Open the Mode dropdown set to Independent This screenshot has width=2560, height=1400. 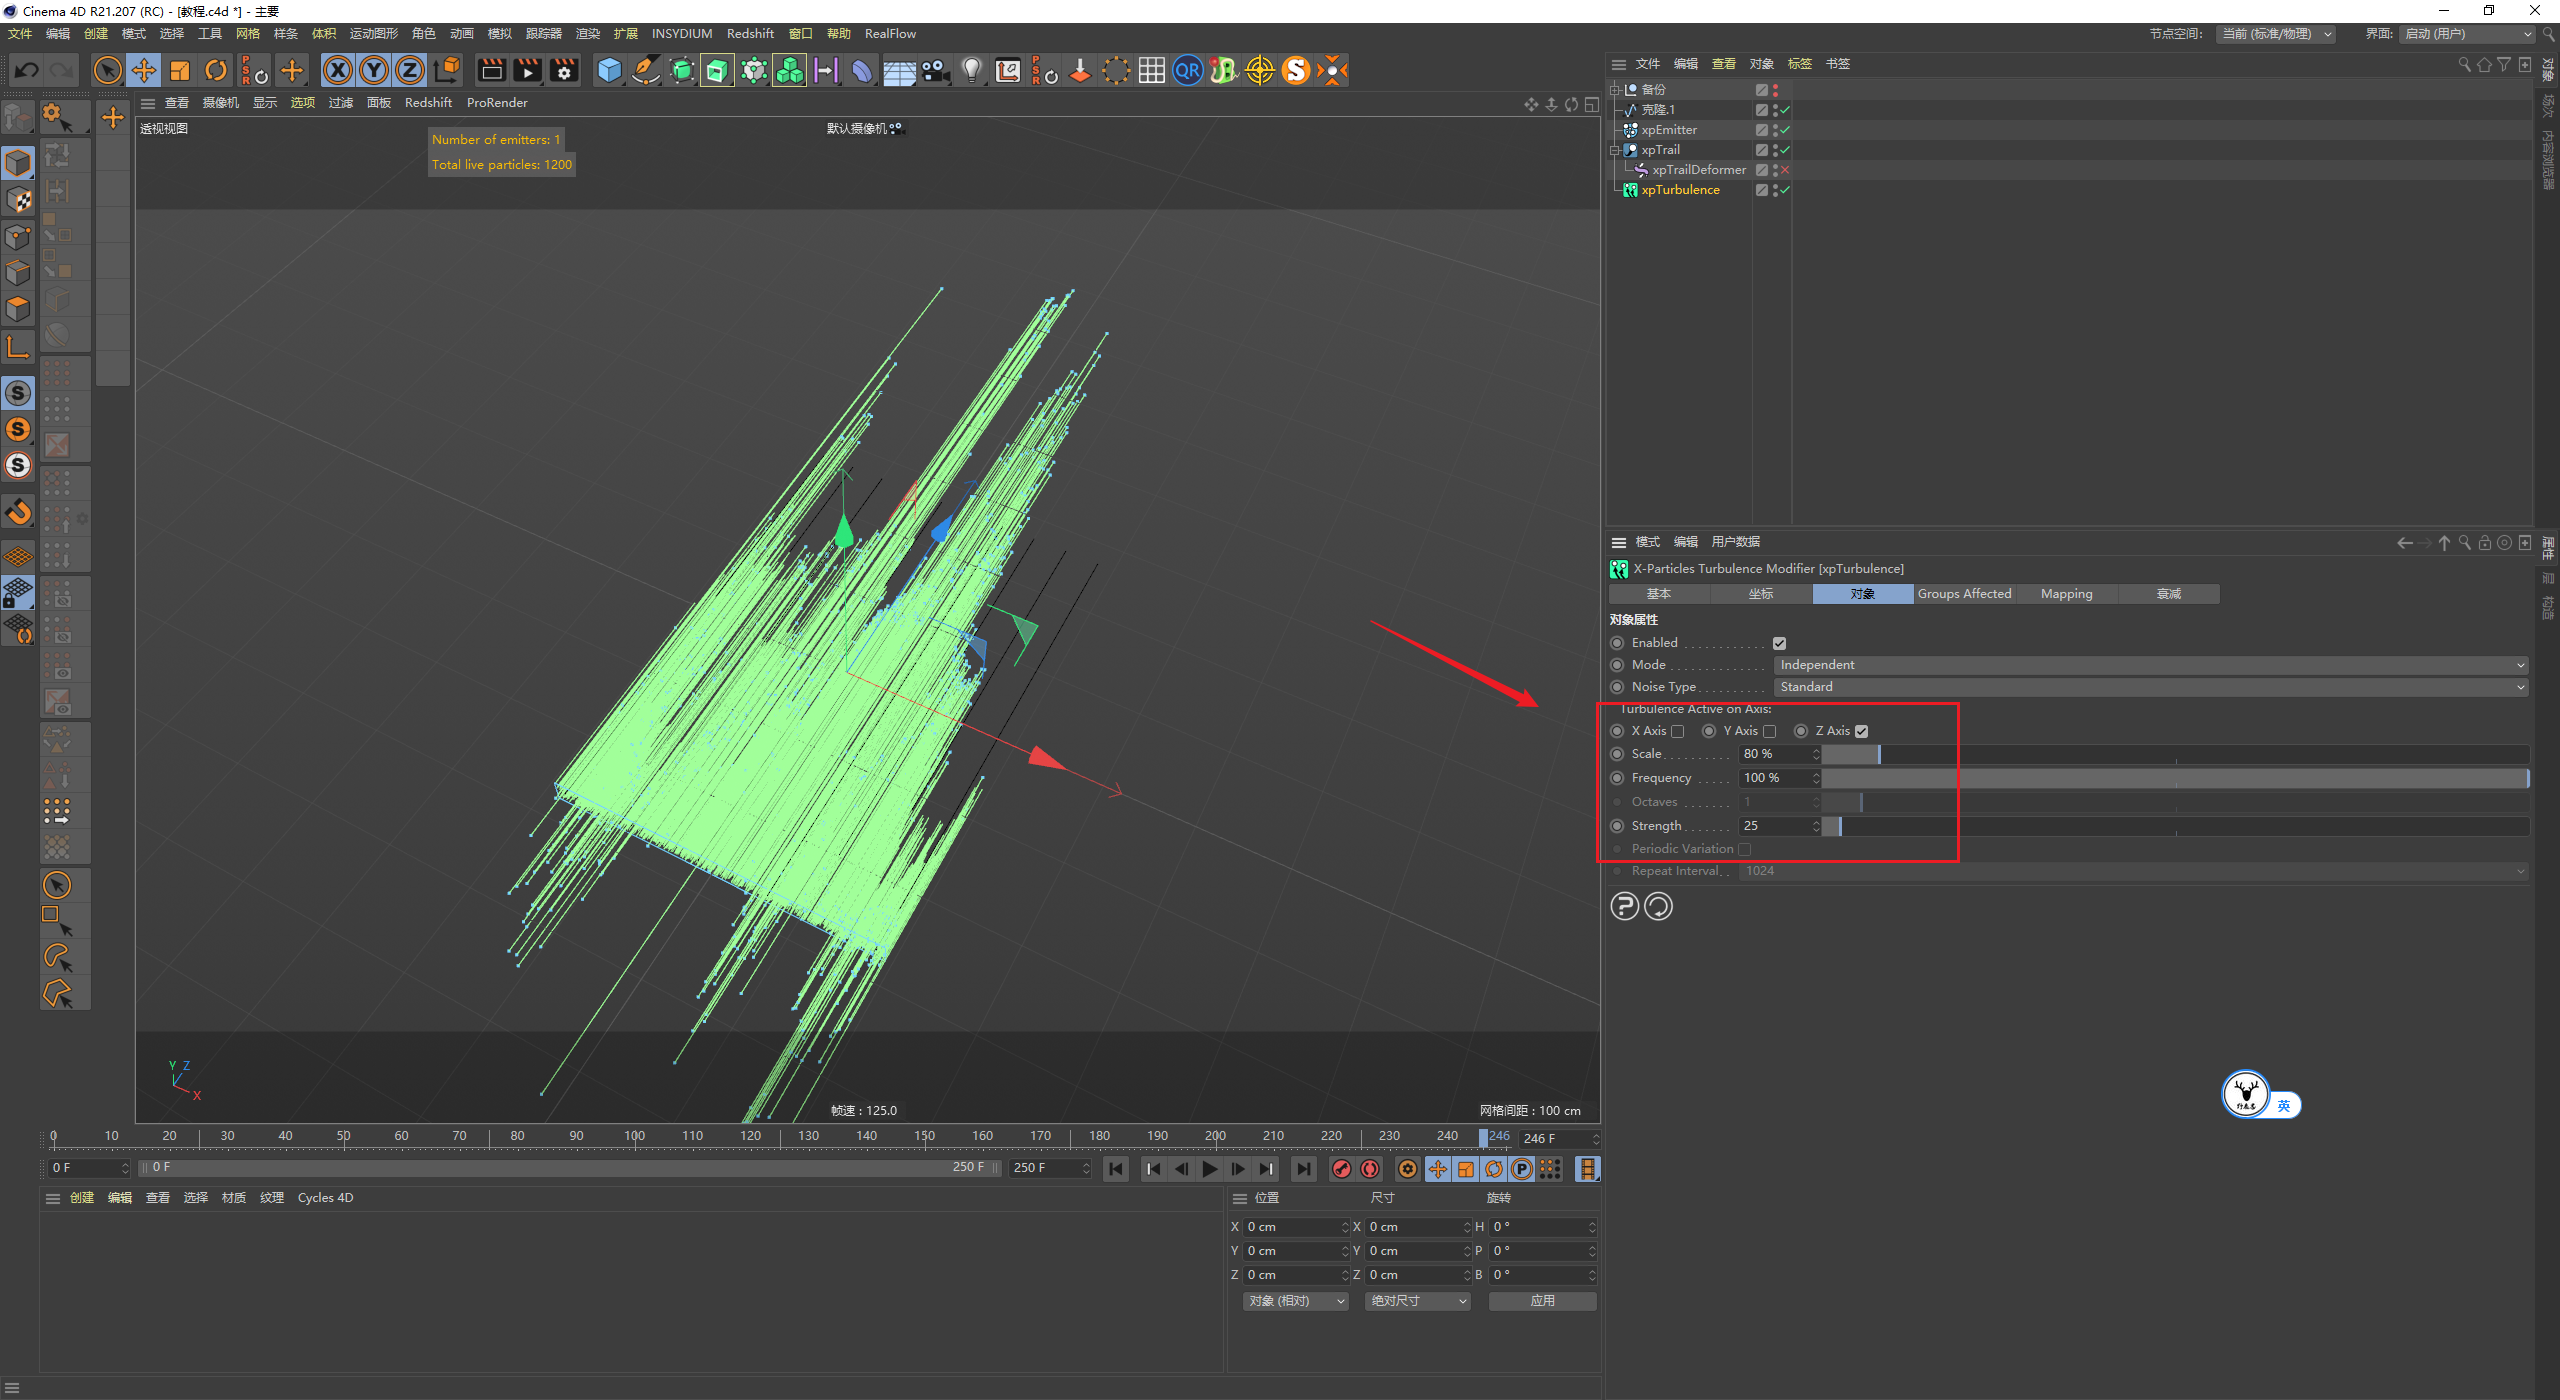pyautogui.click(x=2150, y=665)
